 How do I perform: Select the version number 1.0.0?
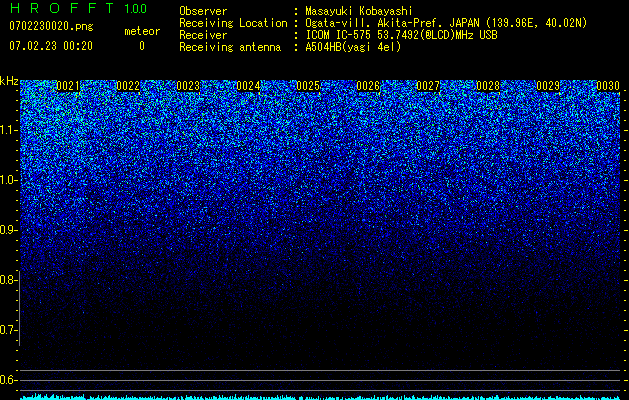point(136,9)
